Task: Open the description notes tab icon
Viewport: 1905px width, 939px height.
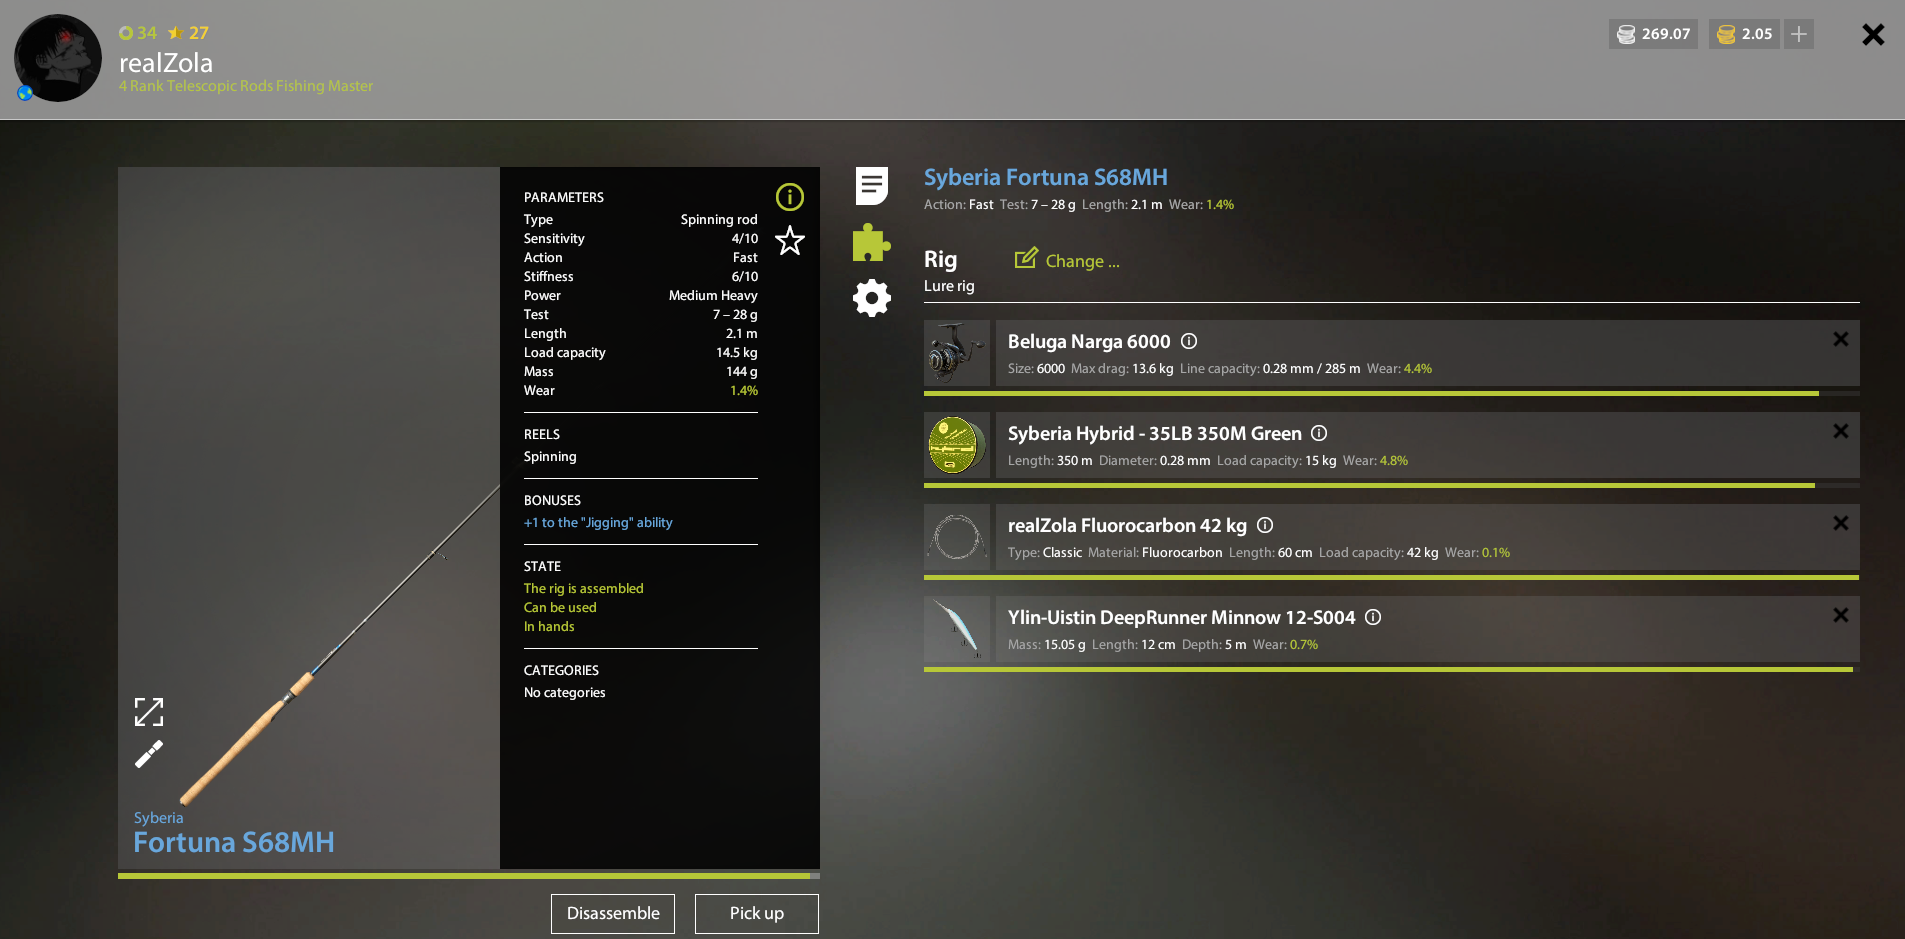Action: pyautogui.click(x=871, y=186)
